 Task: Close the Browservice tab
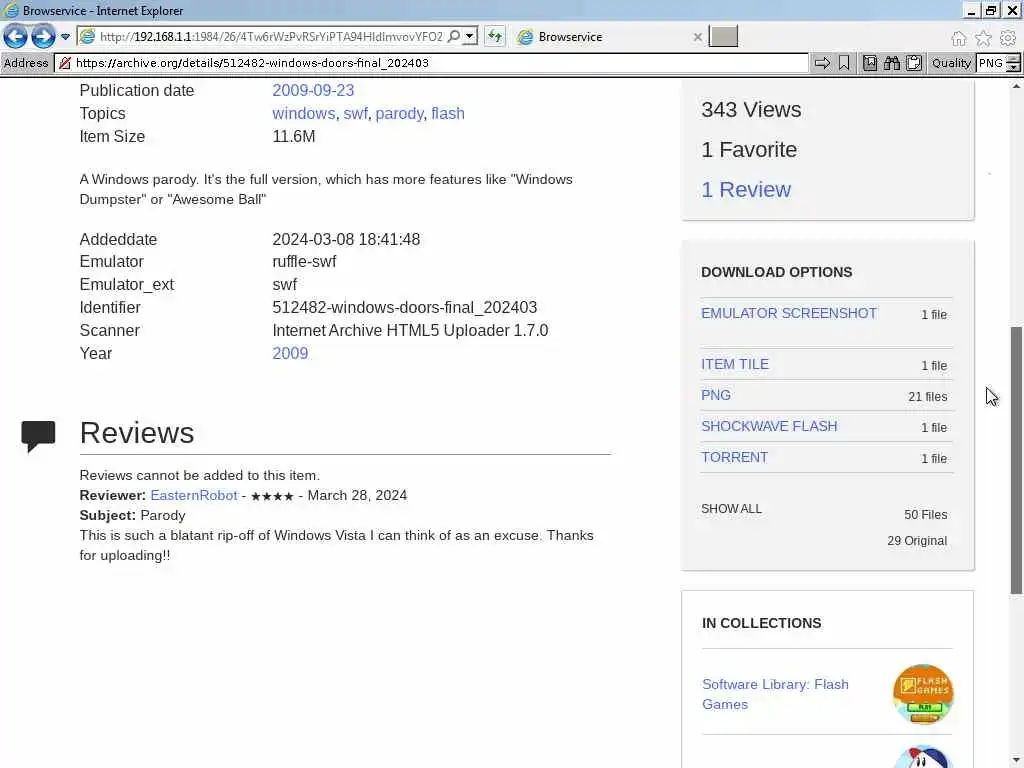(x=697, y=37)
